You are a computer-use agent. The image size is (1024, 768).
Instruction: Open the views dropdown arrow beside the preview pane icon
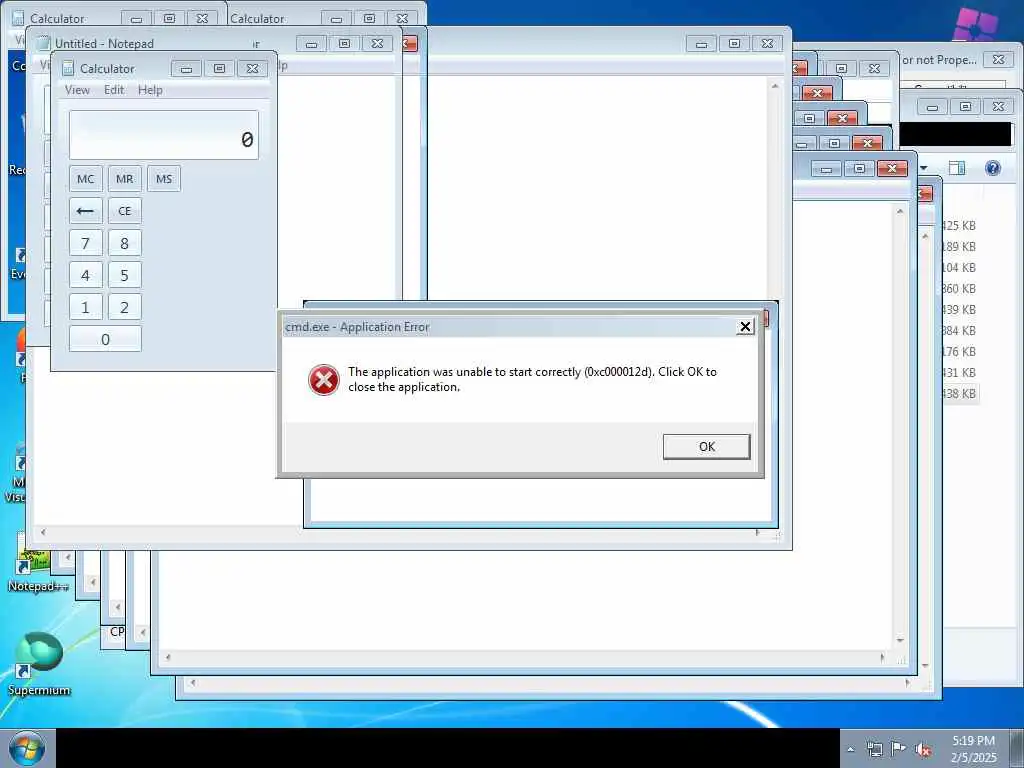[923, 168]
